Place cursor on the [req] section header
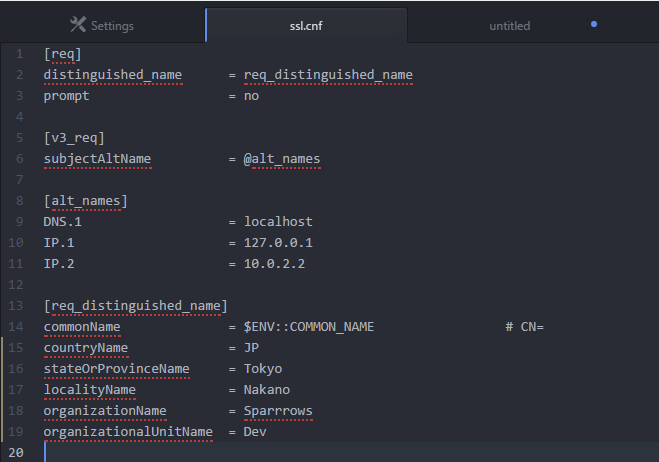Image resolution: width=659 pixels, height=462 pixels. point(62,53)
